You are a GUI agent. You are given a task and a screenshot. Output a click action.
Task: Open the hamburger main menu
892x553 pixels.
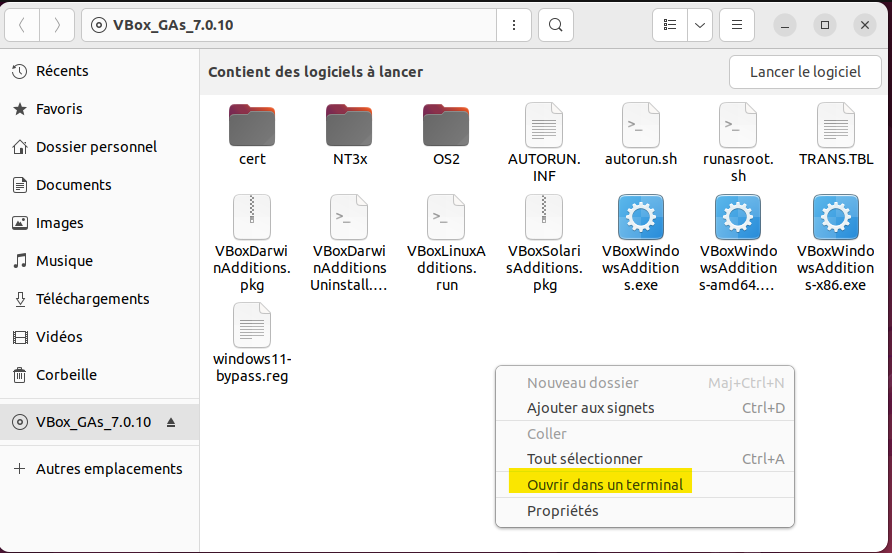click(737, 25)
